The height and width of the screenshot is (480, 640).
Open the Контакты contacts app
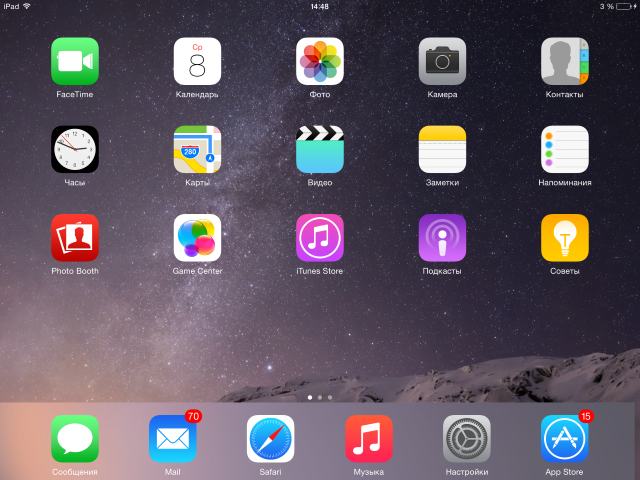[564, 61]
